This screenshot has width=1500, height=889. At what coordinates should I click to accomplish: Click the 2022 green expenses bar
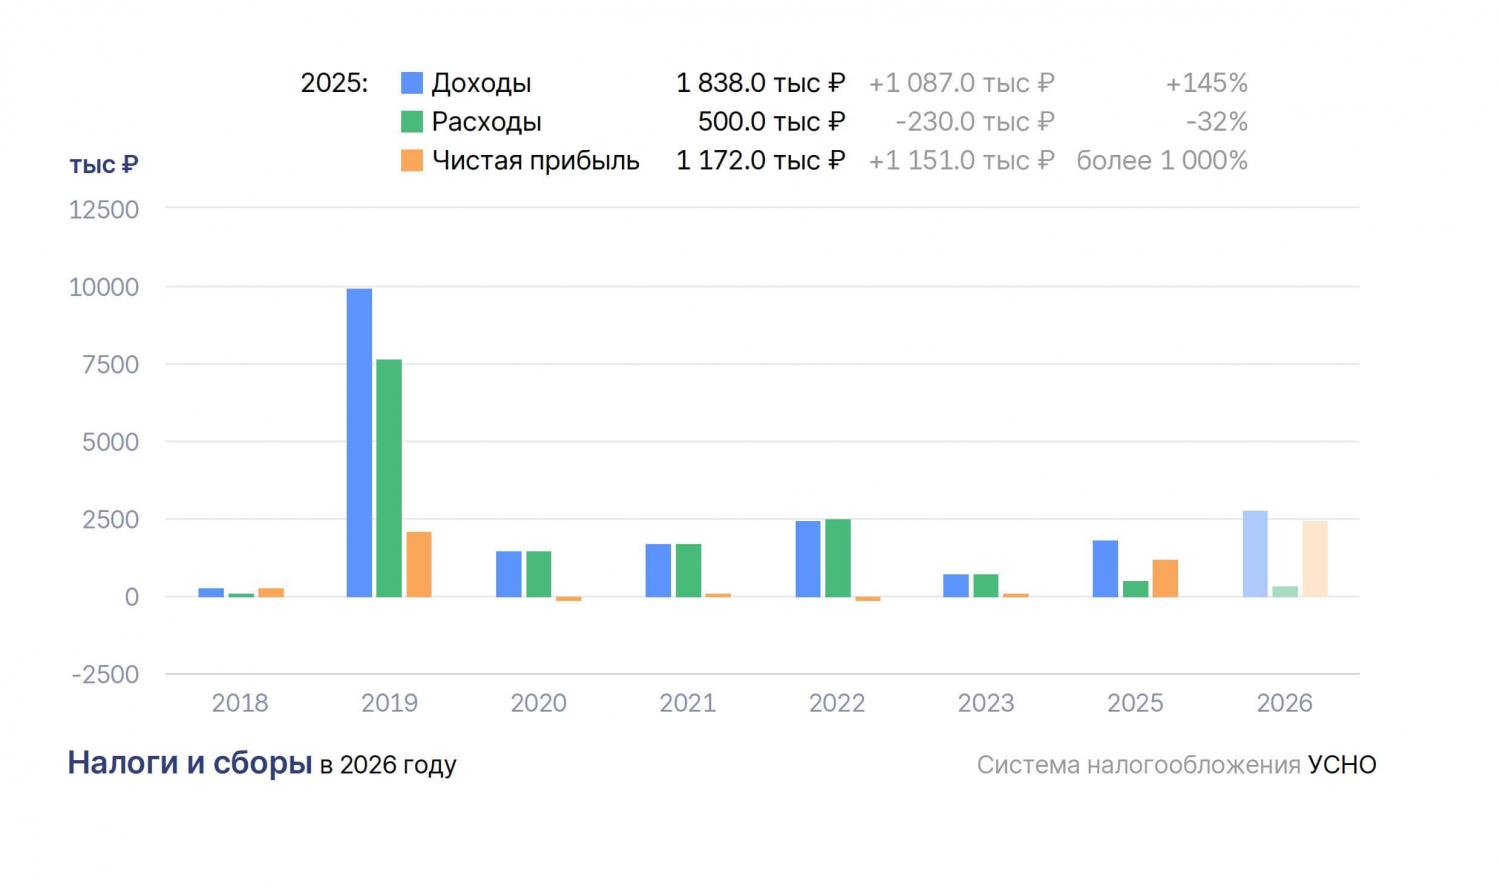coord(838,558)
